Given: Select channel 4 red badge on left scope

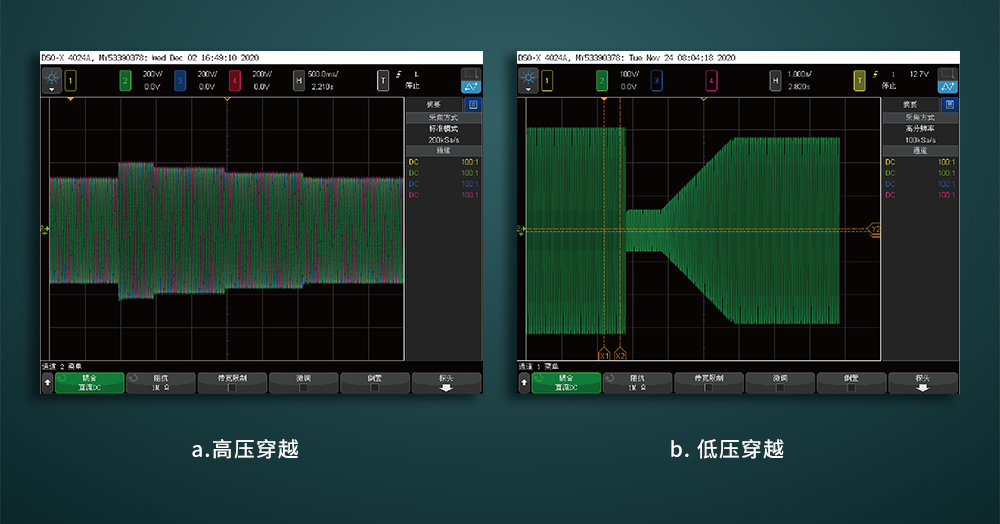Looking at the screenshot, I should pyautogui.click(x=235, y=81).
